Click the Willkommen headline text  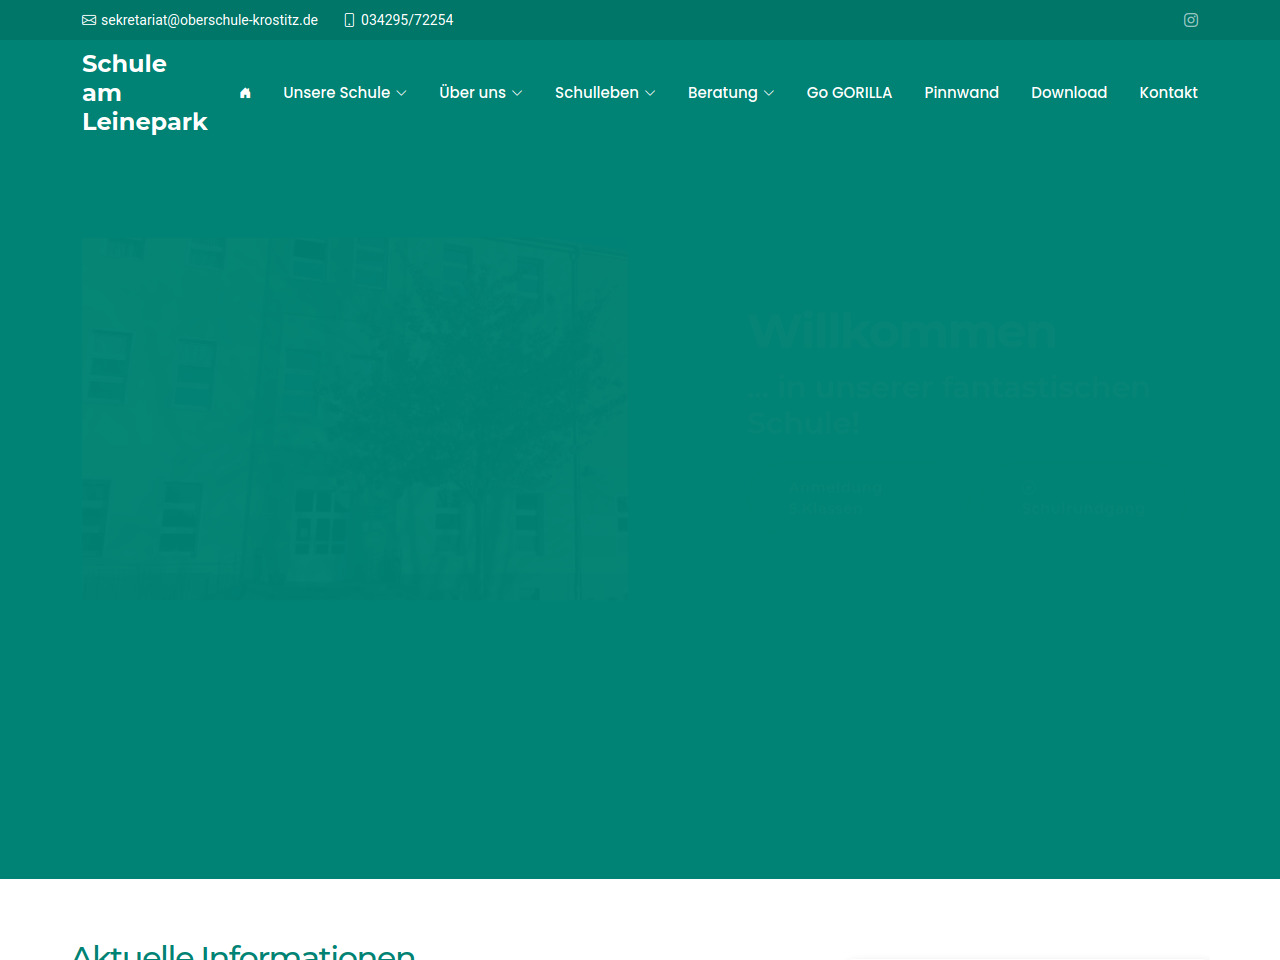[902, 331]
